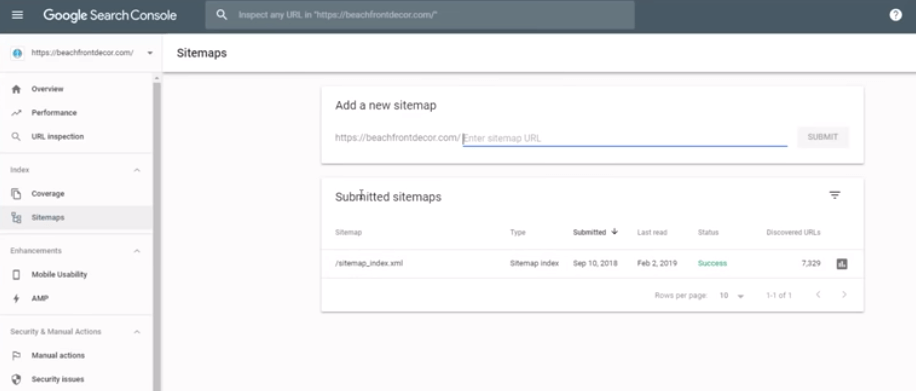916x391 pixels.
Task: Open the Help question mark icon
Action: (895, 15)
